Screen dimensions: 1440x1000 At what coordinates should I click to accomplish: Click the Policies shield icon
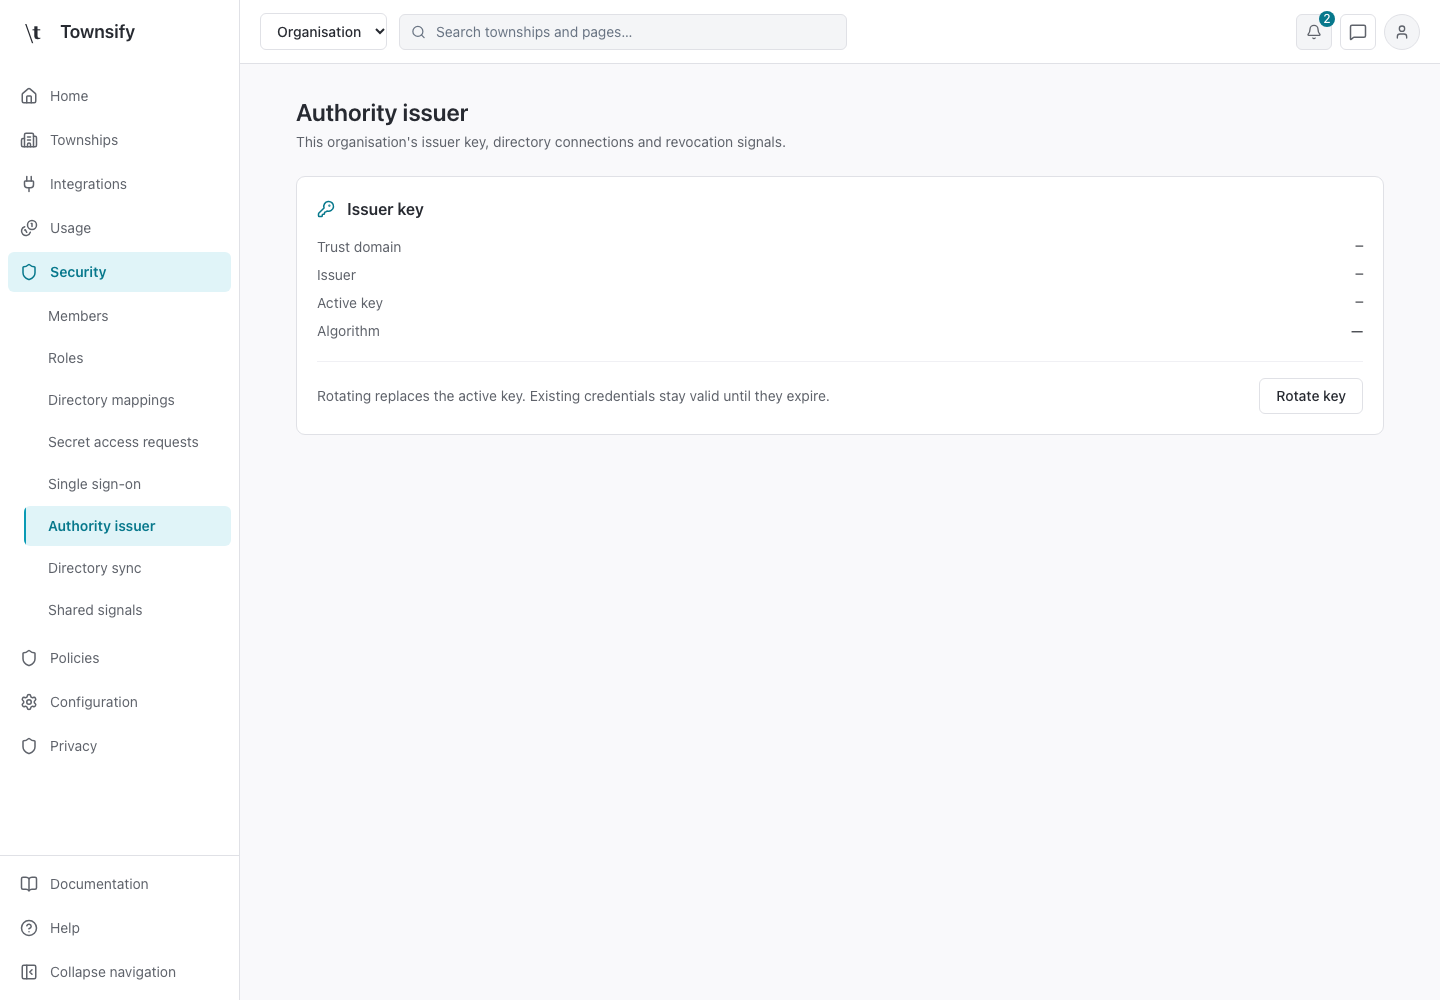click(29, 658)
